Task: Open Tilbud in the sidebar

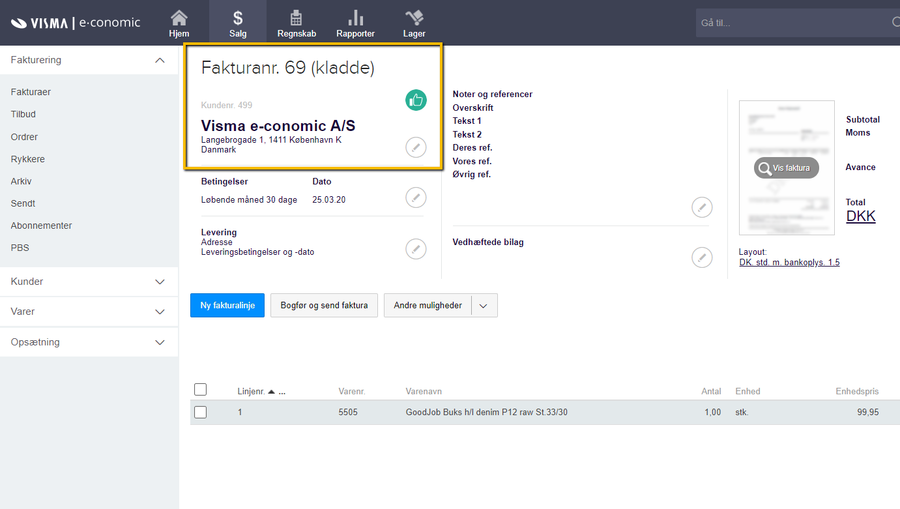Action: (x=23, y=114)
